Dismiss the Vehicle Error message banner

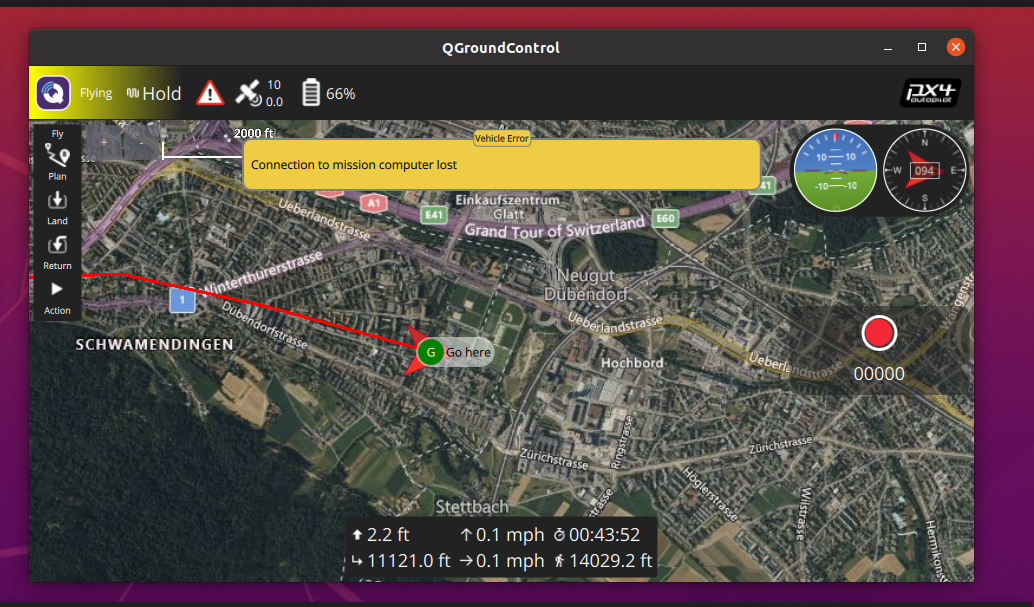coord(502,165)
